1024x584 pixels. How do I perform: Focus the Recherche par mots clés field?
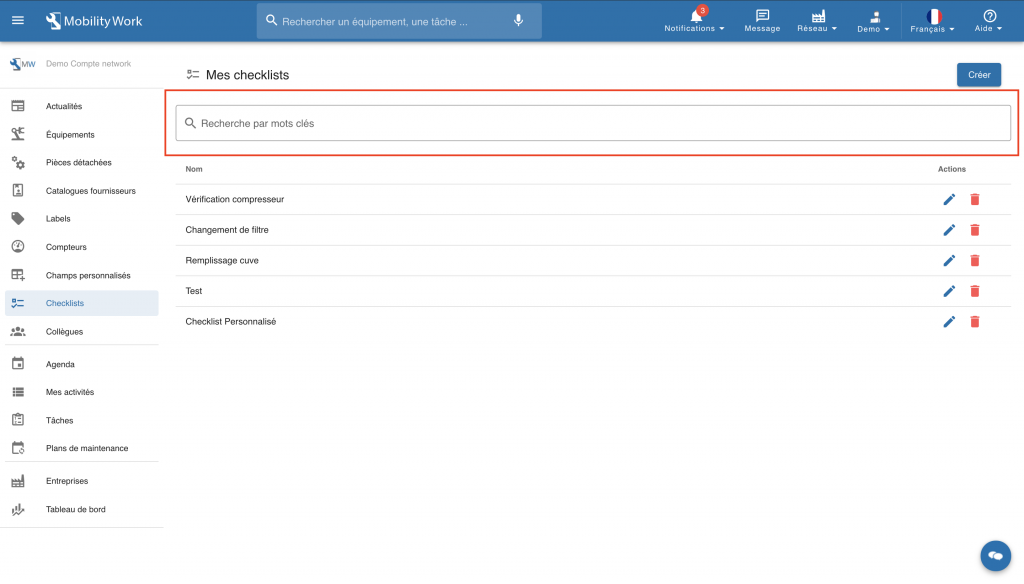(593, 123)
